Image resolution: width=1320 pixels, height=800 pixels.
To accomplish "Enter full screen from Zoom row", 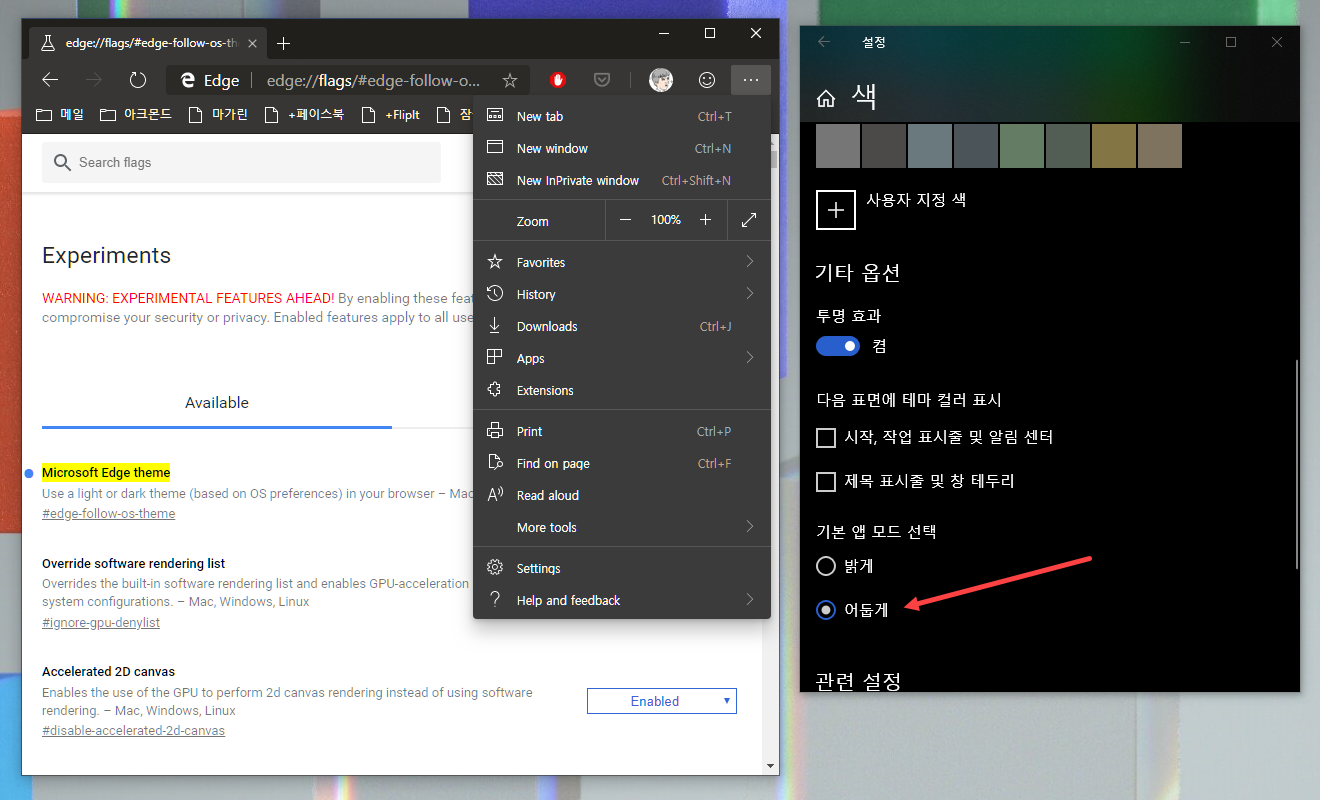I will coord(749,220).
